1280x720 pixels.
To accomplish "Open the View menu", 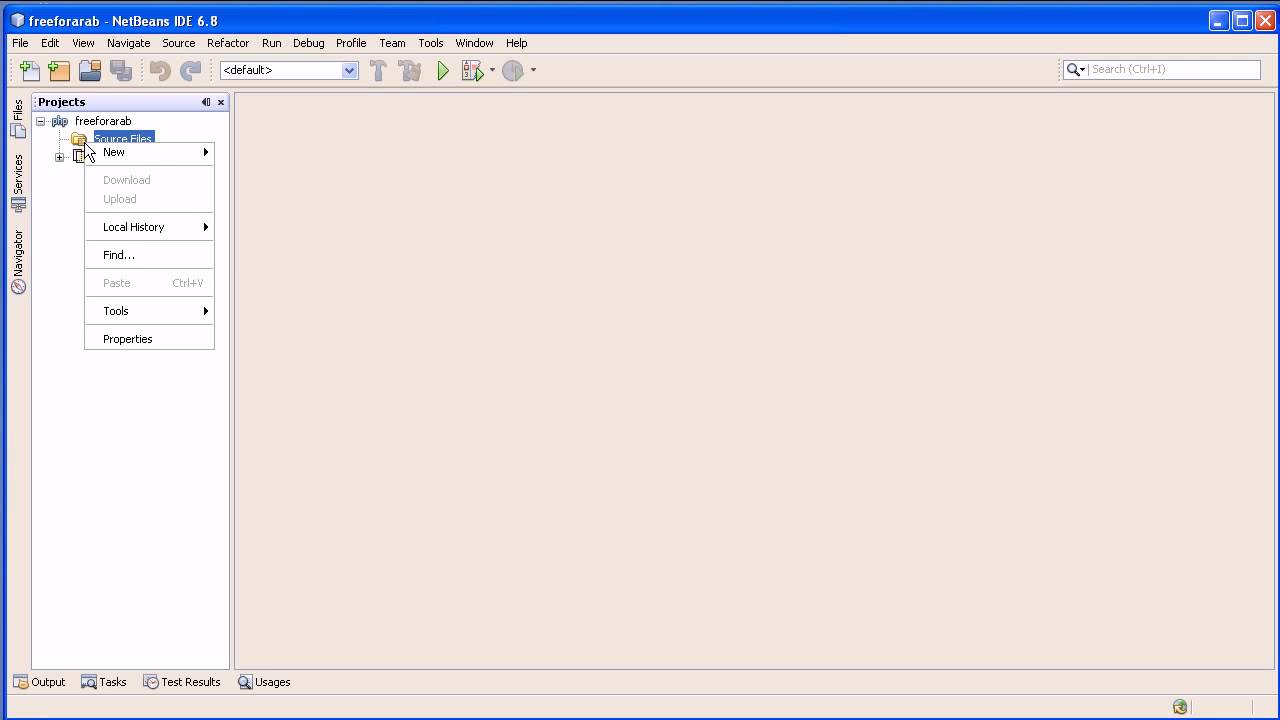I will pos(83,43).
